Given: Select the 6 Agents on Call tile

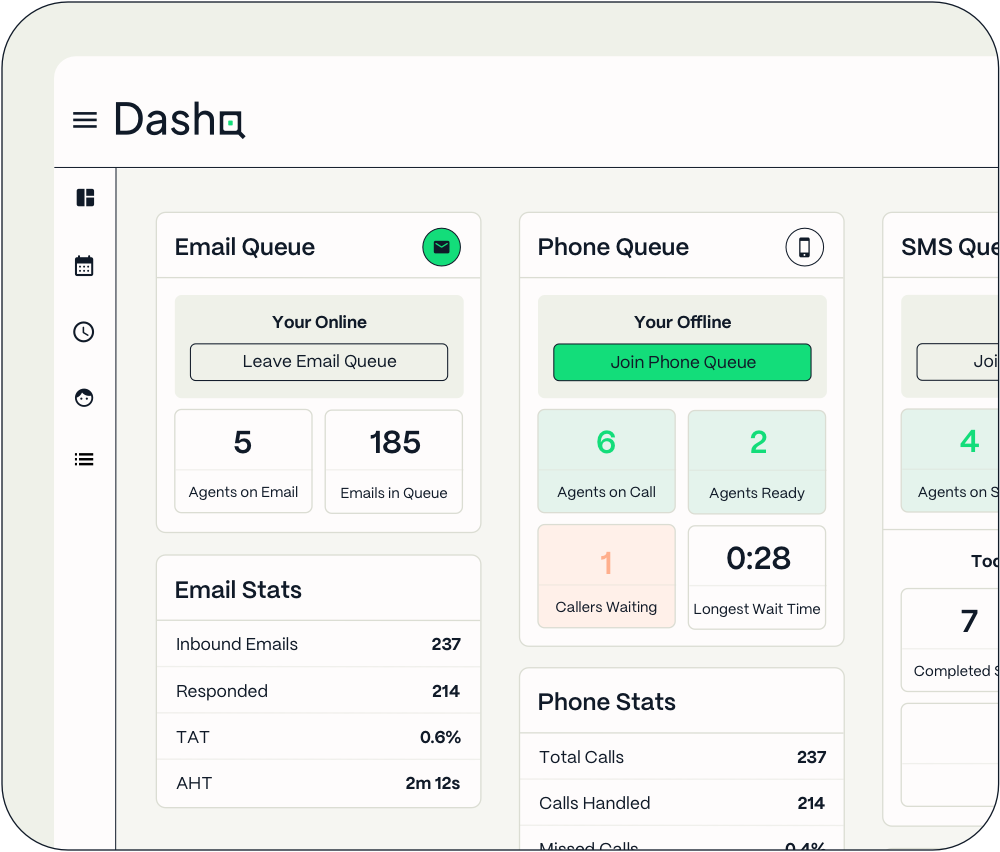Looking at the screenshot, I should 607,461.
